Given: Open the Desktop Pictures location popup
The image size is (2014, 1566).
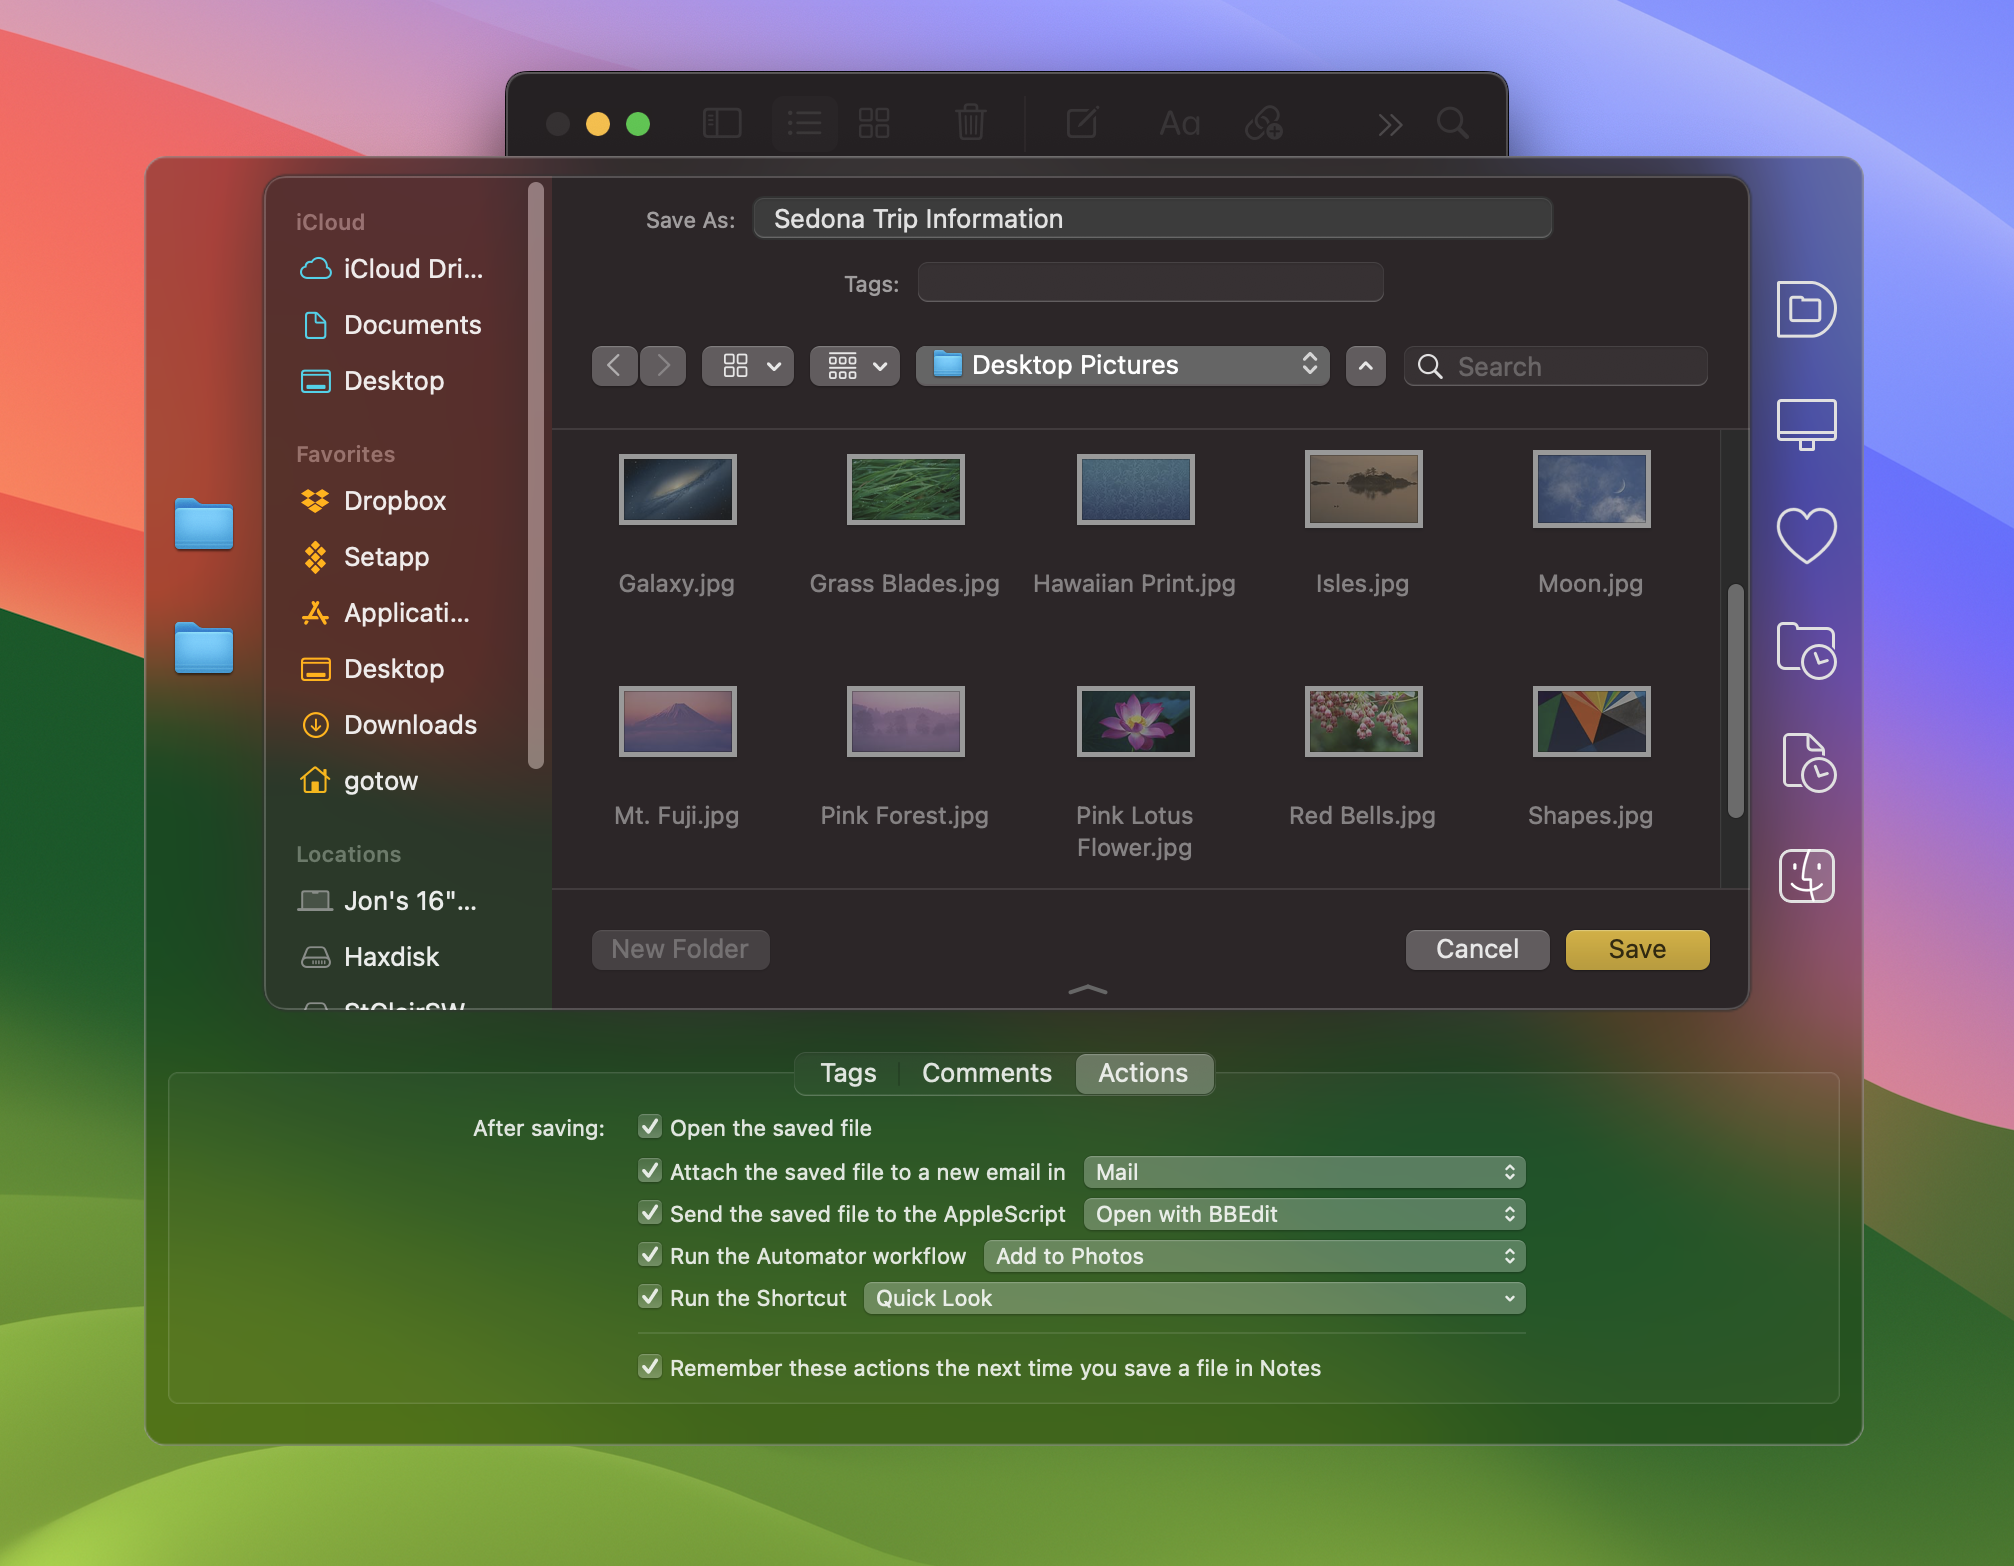Looking at the screenshot, I should tap(1123, 366).
